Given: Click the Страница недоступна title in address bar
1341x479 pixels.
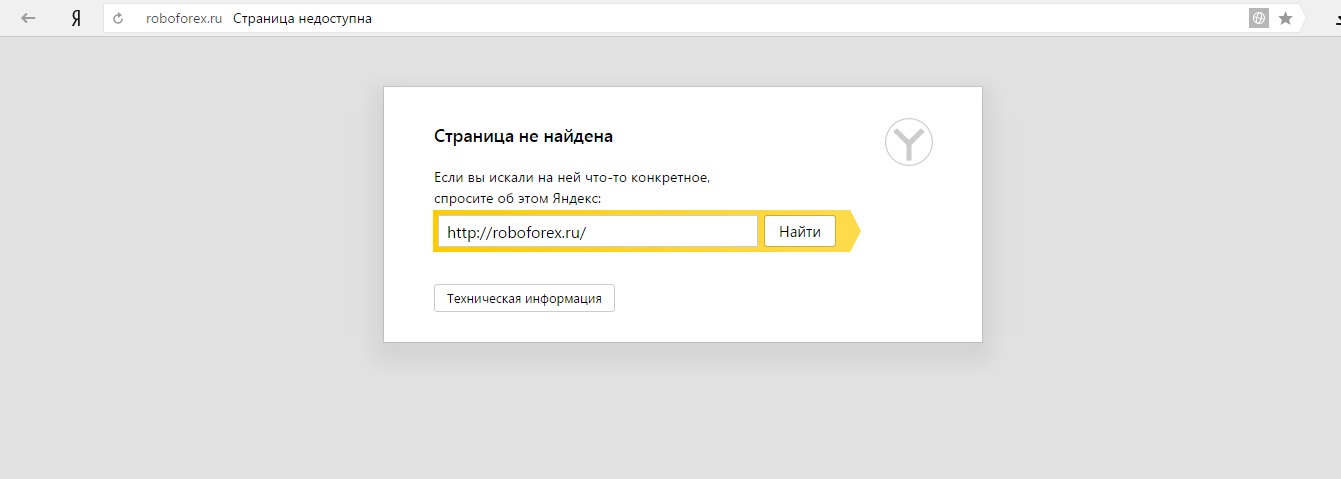Looking at the screenshot, I should 302,18.
